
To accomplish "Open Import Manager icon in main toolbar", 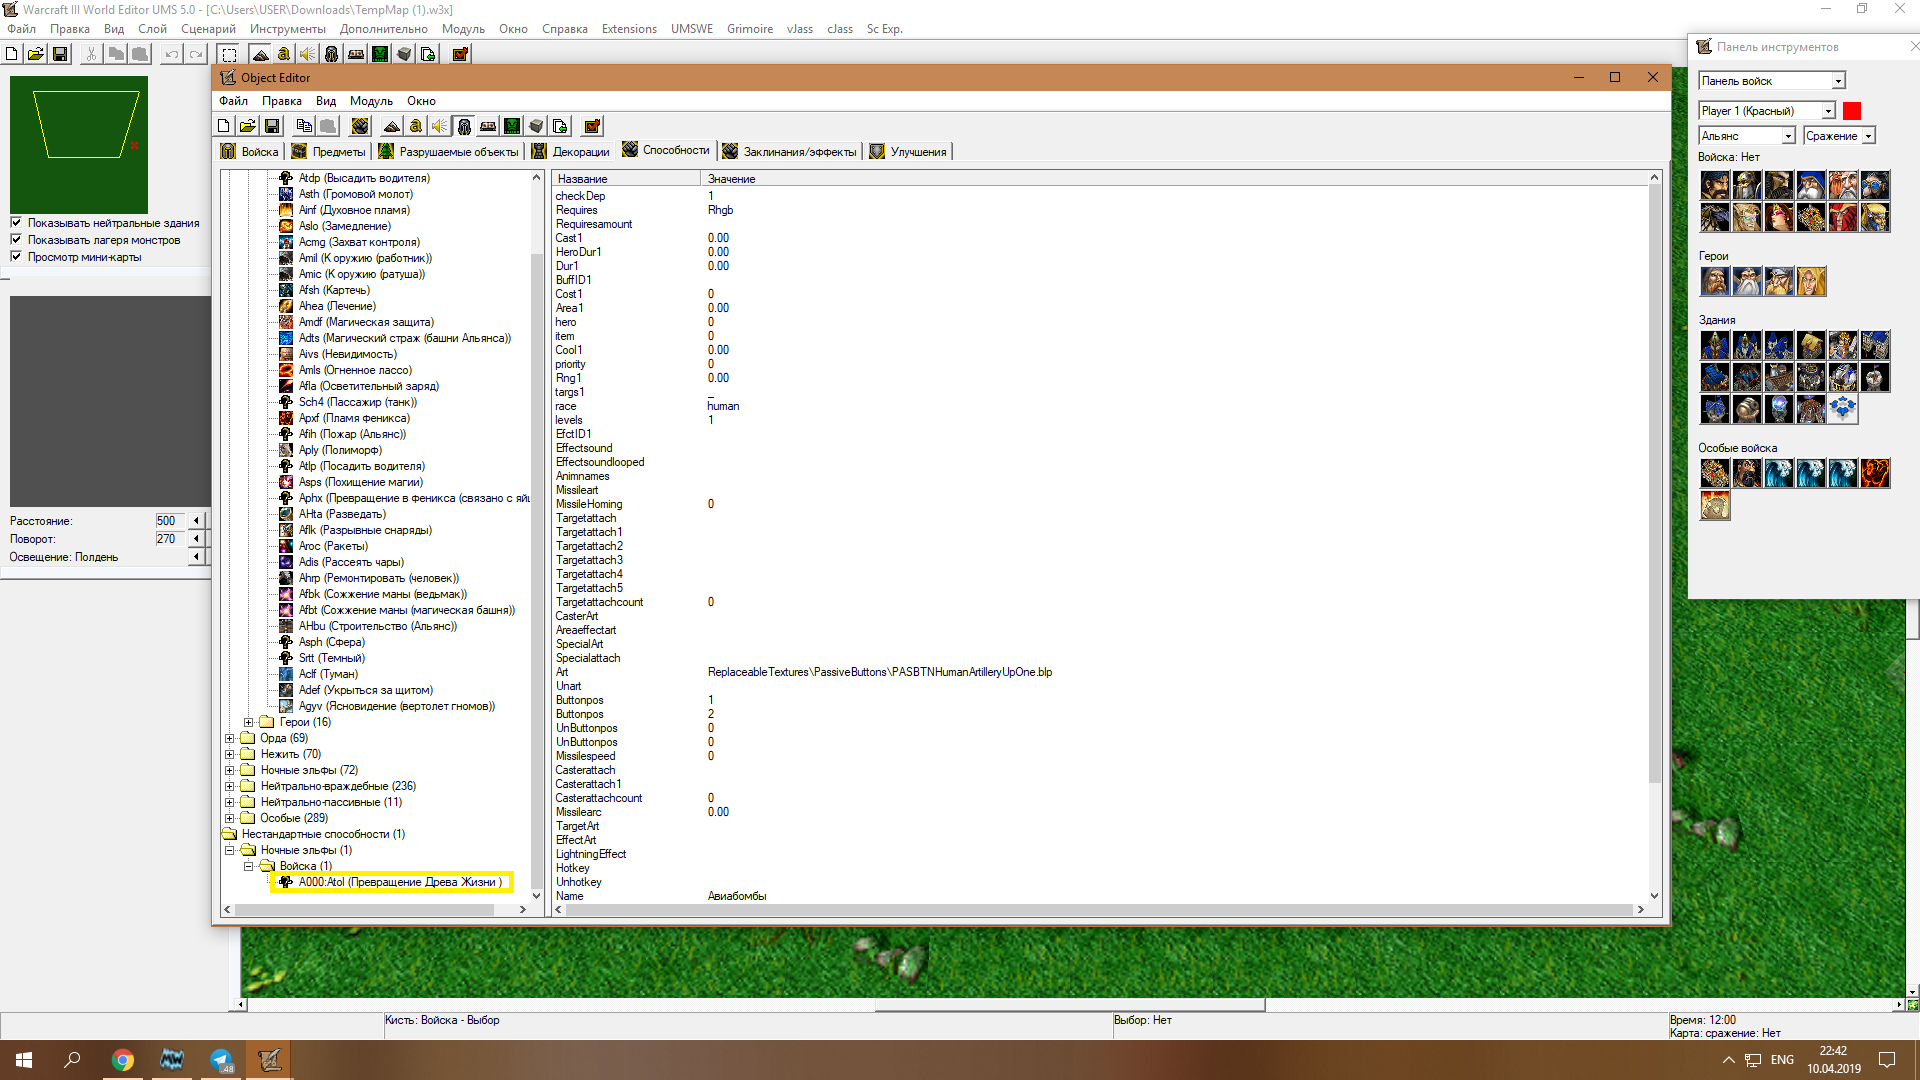I will point(428,54).
